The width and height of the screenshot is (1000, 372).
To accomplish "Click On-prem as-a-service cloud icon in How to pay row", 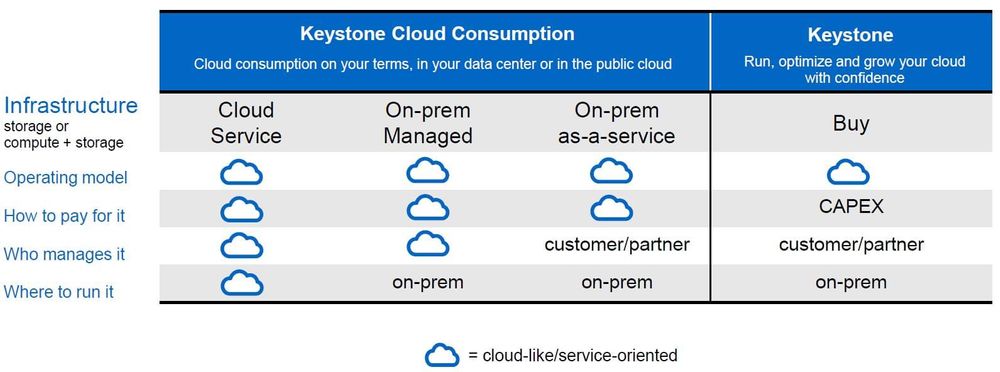I will [612, 208].
